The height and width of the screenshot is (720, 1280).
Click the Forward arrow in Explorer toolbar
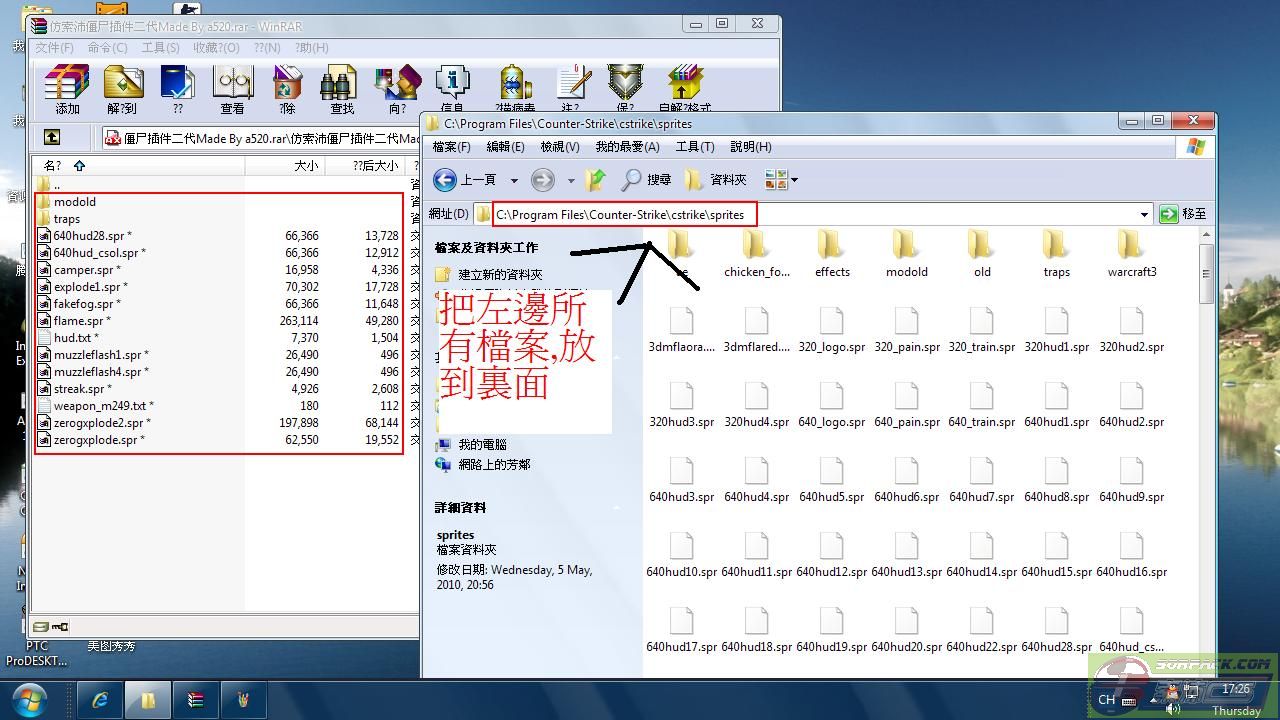(543, 180)
